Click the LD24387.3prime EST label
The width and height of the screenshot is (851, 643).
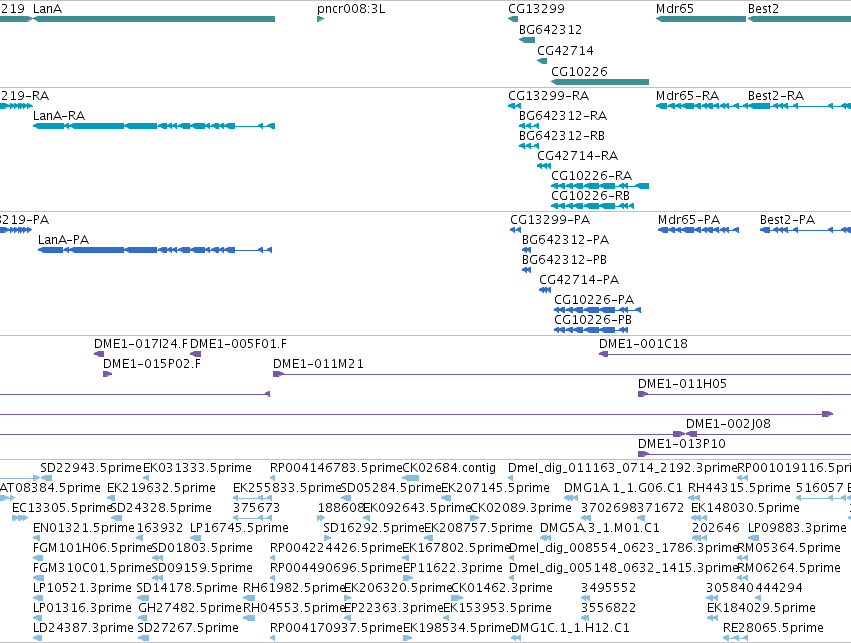coord(84,629)
